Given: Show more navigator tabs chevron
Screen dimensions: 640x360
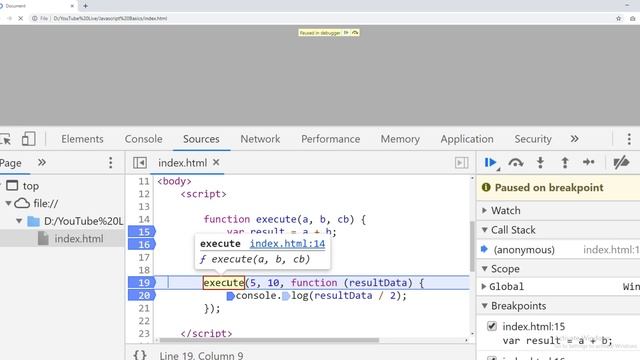Looking at the screenshot, I should [42, 162].
